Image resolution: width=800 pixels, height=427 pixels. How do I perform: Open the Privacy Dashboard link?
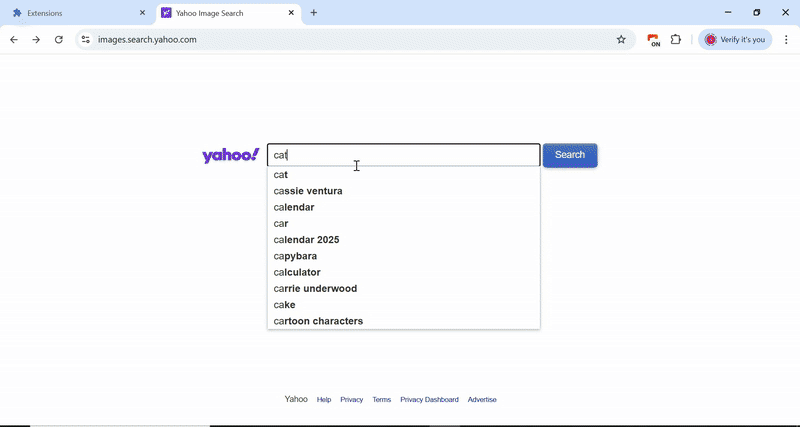[x=429, y=400]
